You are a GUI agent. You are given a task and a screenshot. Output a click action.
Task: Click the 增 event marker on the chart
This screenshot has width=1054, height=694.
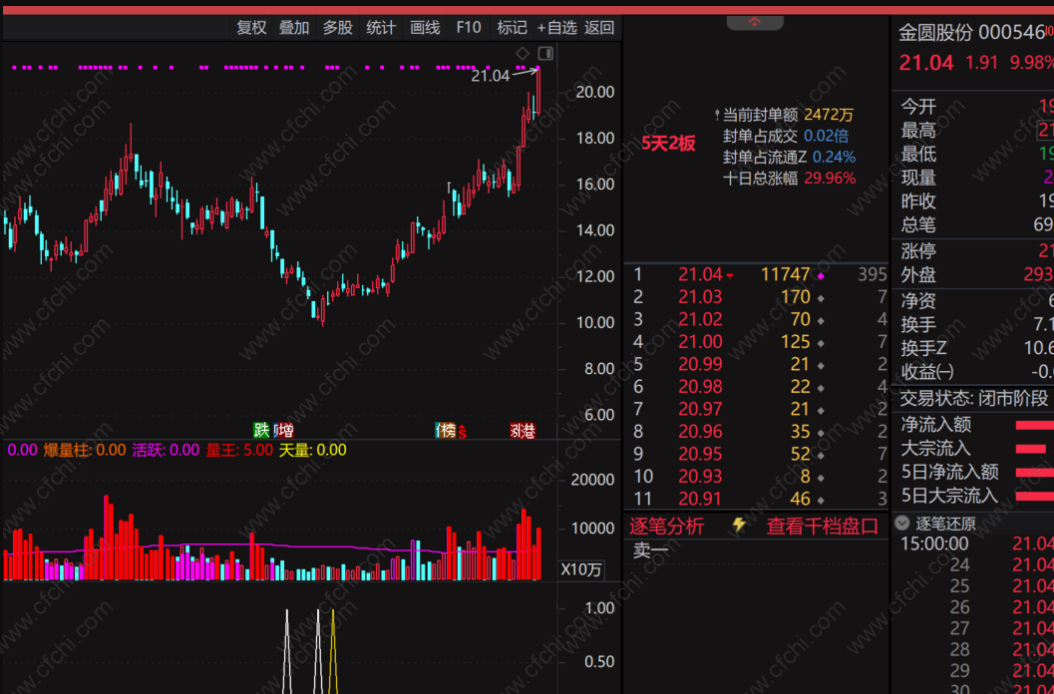[x=286, y=430]
